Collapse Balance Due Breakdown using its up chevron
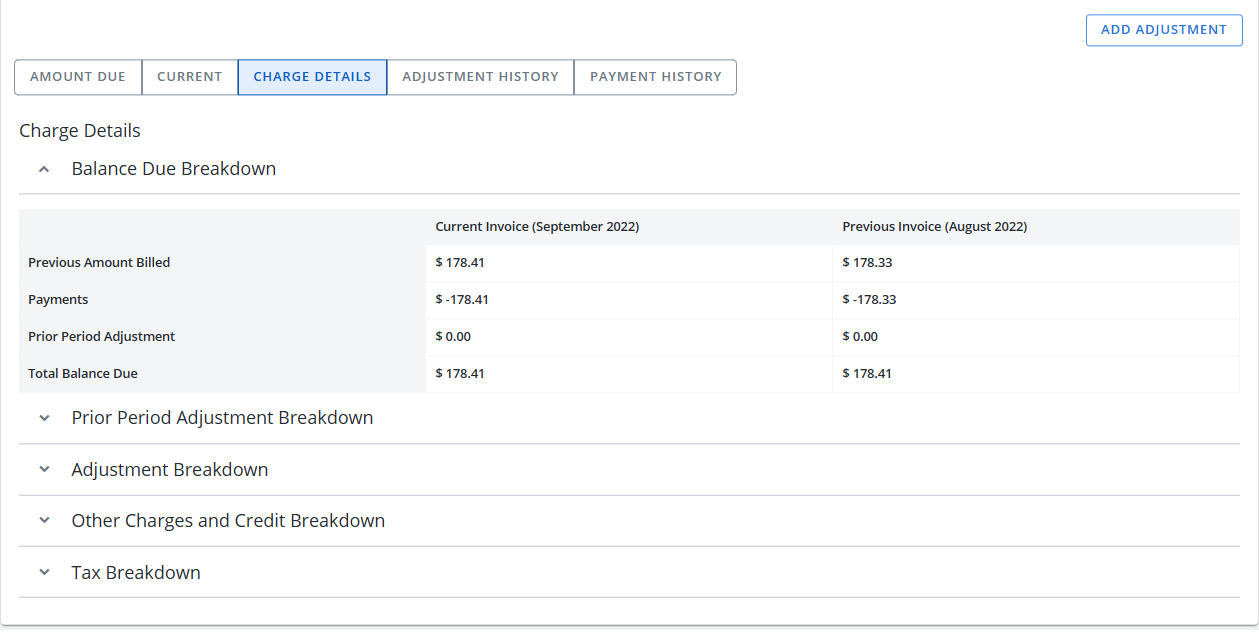The width and height of the screenshot is (1259, 640). [x=44, y=170]
